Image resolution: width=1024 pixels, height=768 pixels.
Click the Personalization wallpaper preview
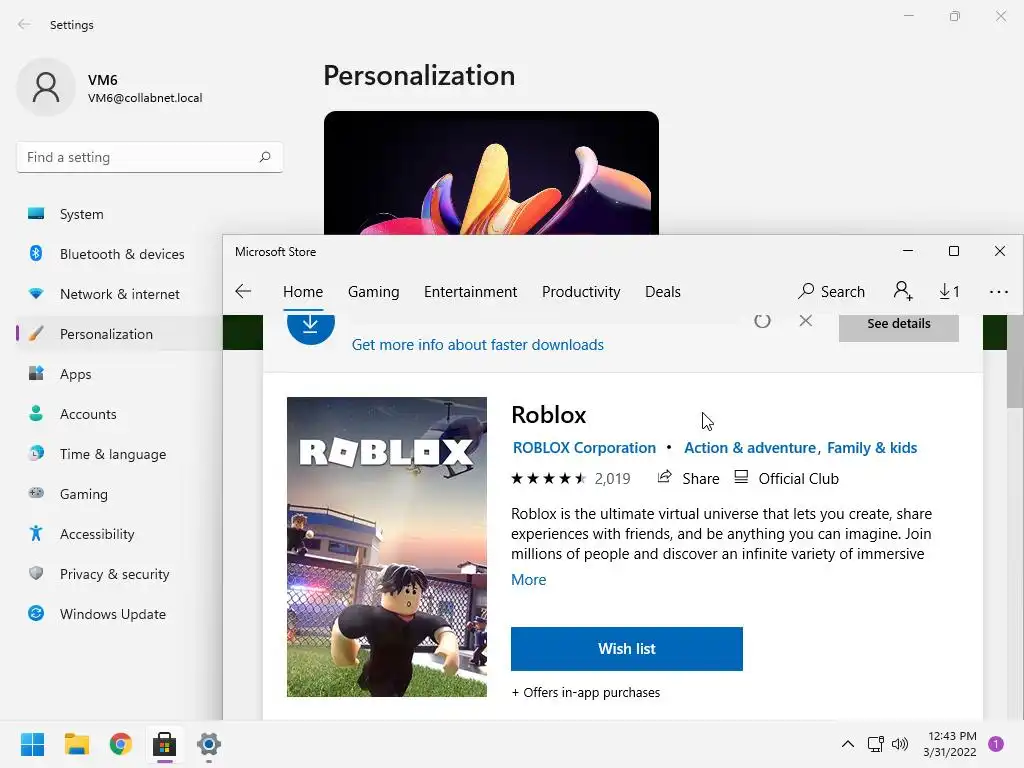point(491,173)
